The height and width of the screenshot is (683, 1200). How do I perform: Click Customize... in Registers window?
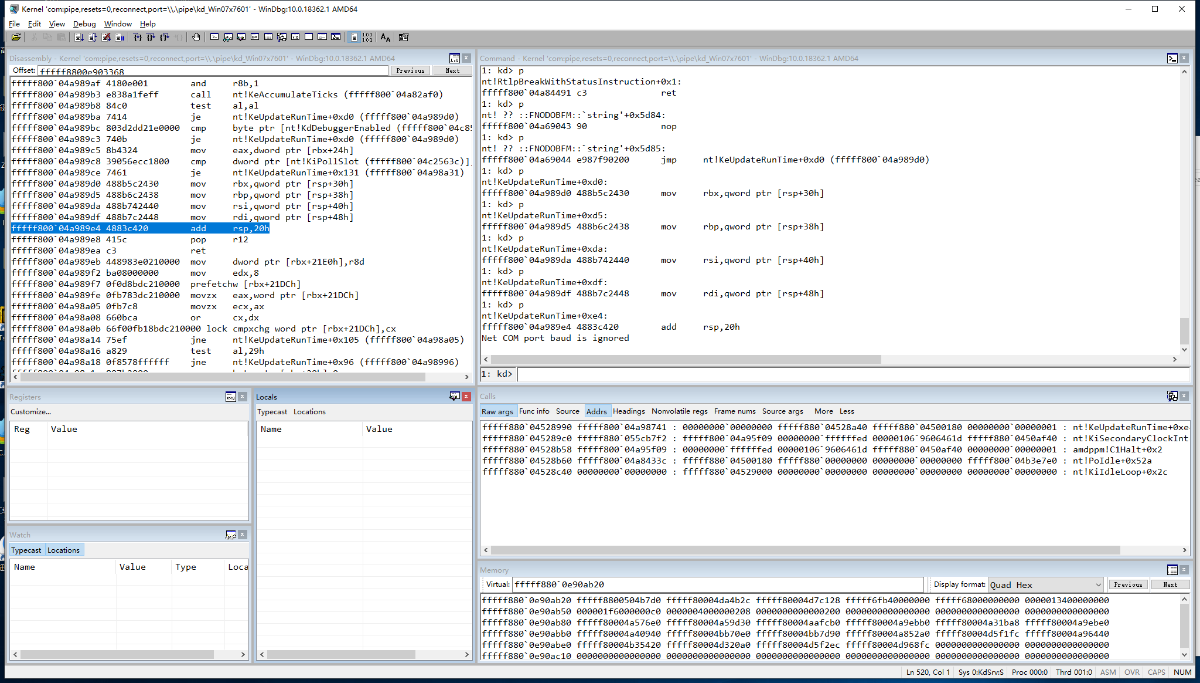point(30,411)
